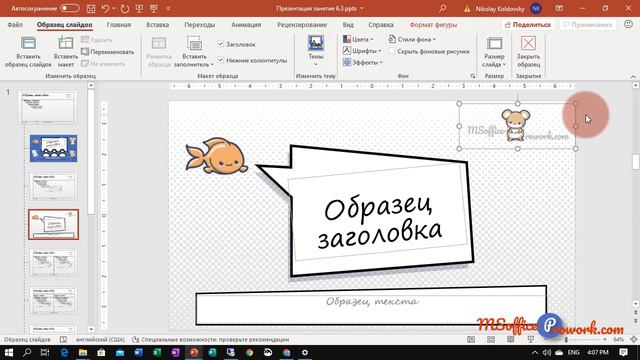Switch to Главная tab

point(119,24)
